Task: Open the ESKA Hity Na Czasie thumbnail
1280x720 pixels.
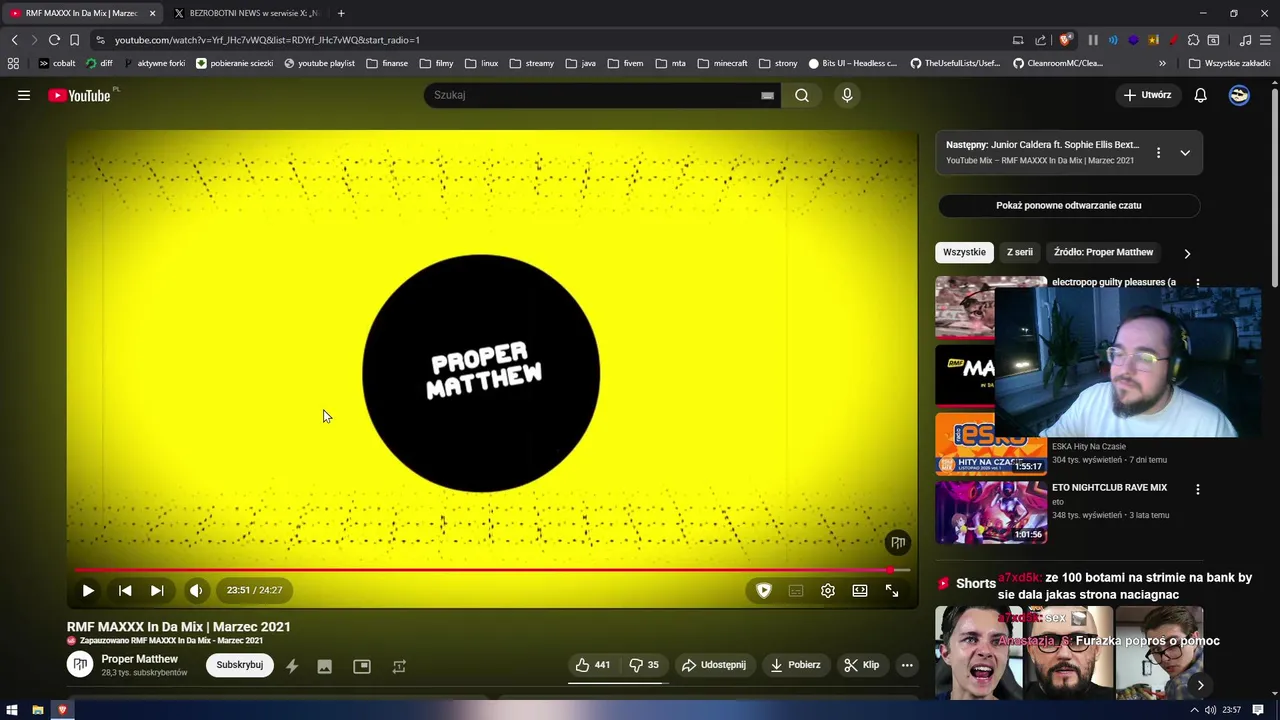Action: [x=991, y=444]
